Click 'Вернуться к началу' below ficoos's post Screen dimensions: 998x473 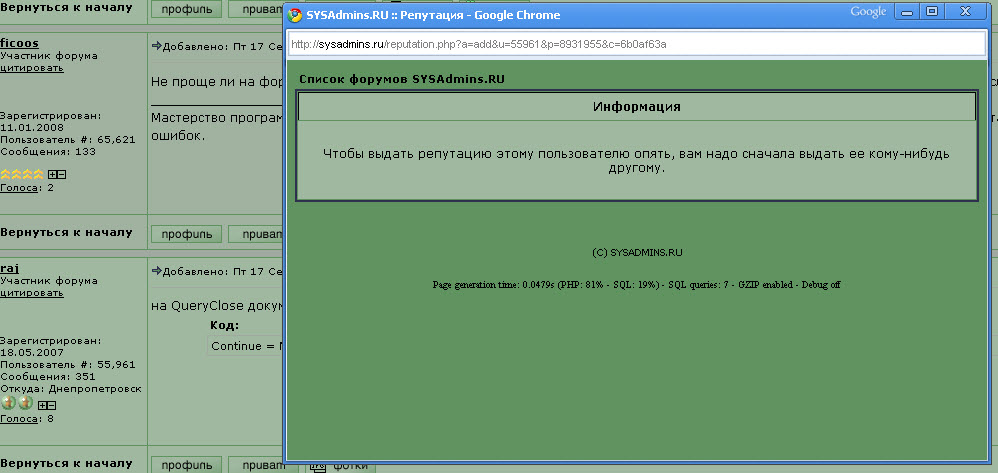pyautogui.click(x=66, y=232)
